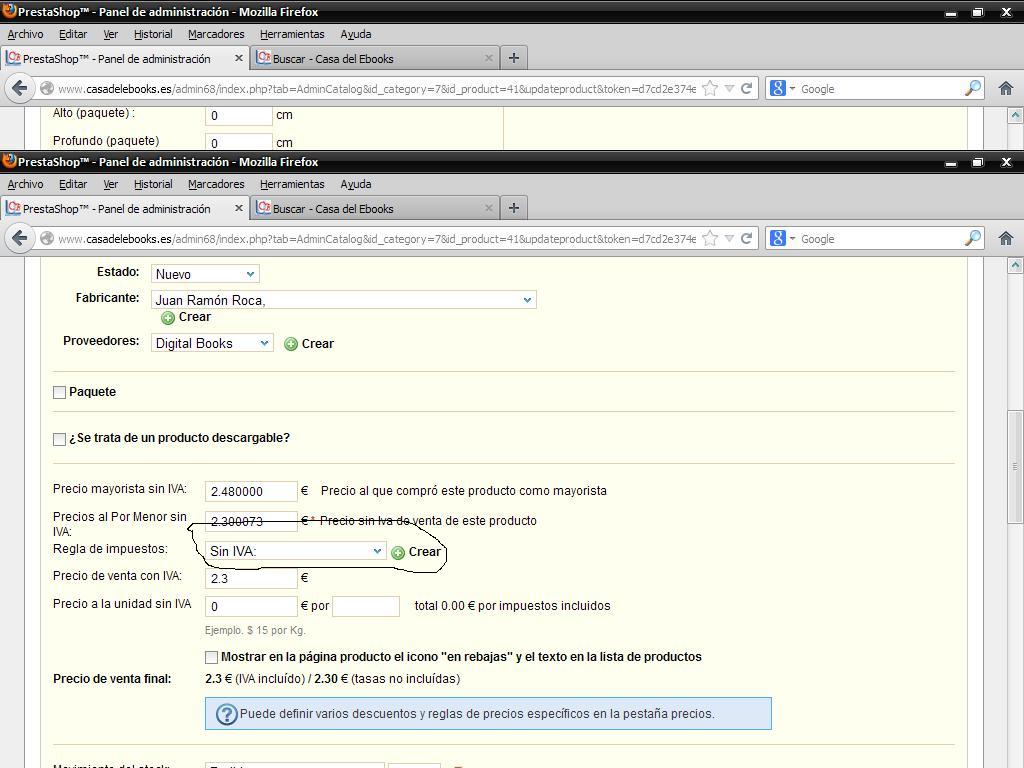1024x768 pixels.
Task: Click search magnifier in upper window's Google box
Action: 972,88
